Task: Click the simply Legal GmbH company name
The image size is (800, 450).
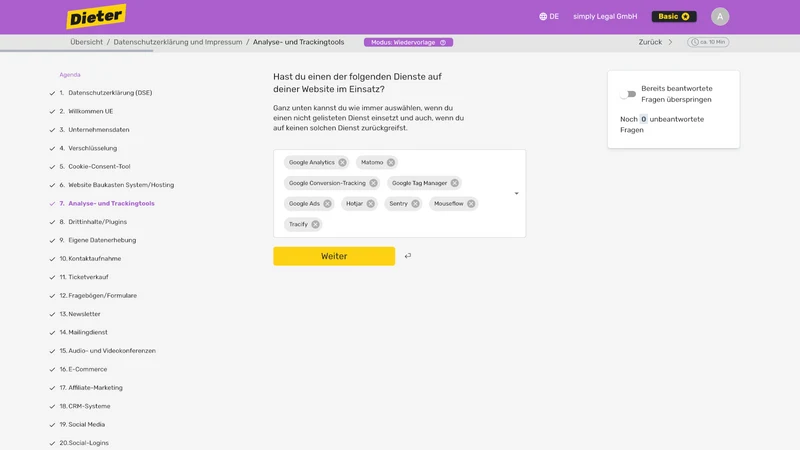Action: tap(605, 16)
